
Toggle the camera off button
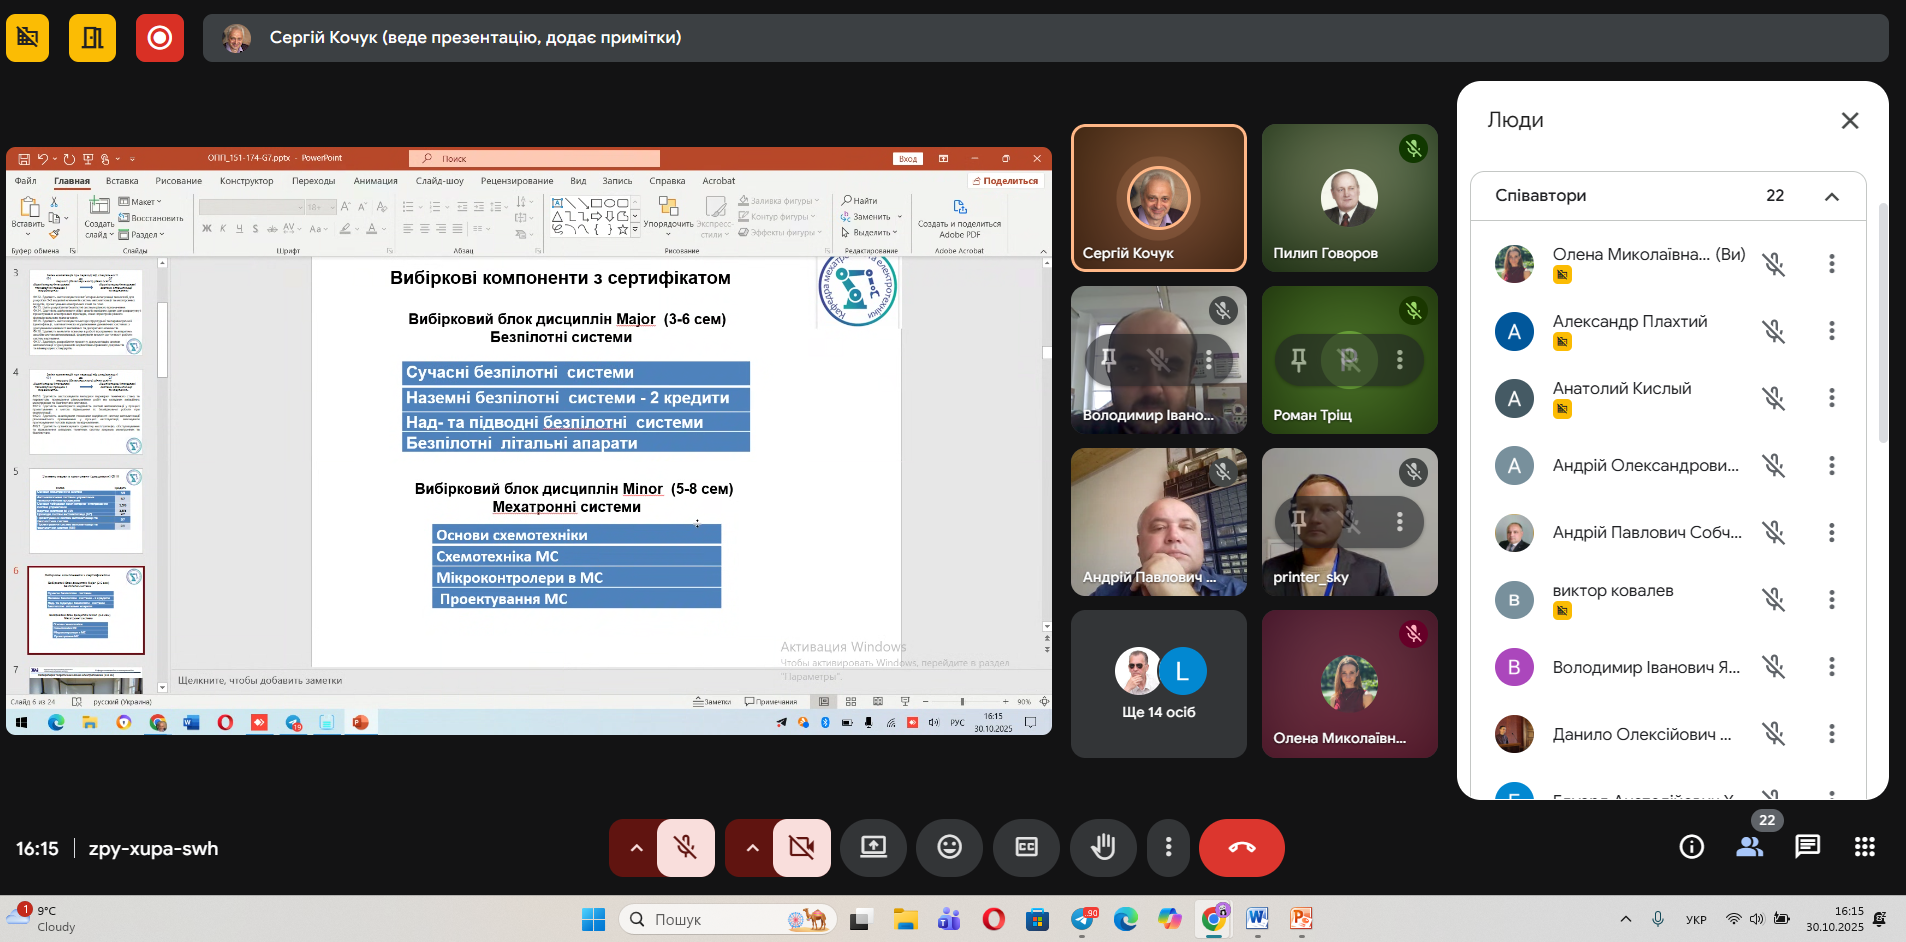click(x=801, y=848)
